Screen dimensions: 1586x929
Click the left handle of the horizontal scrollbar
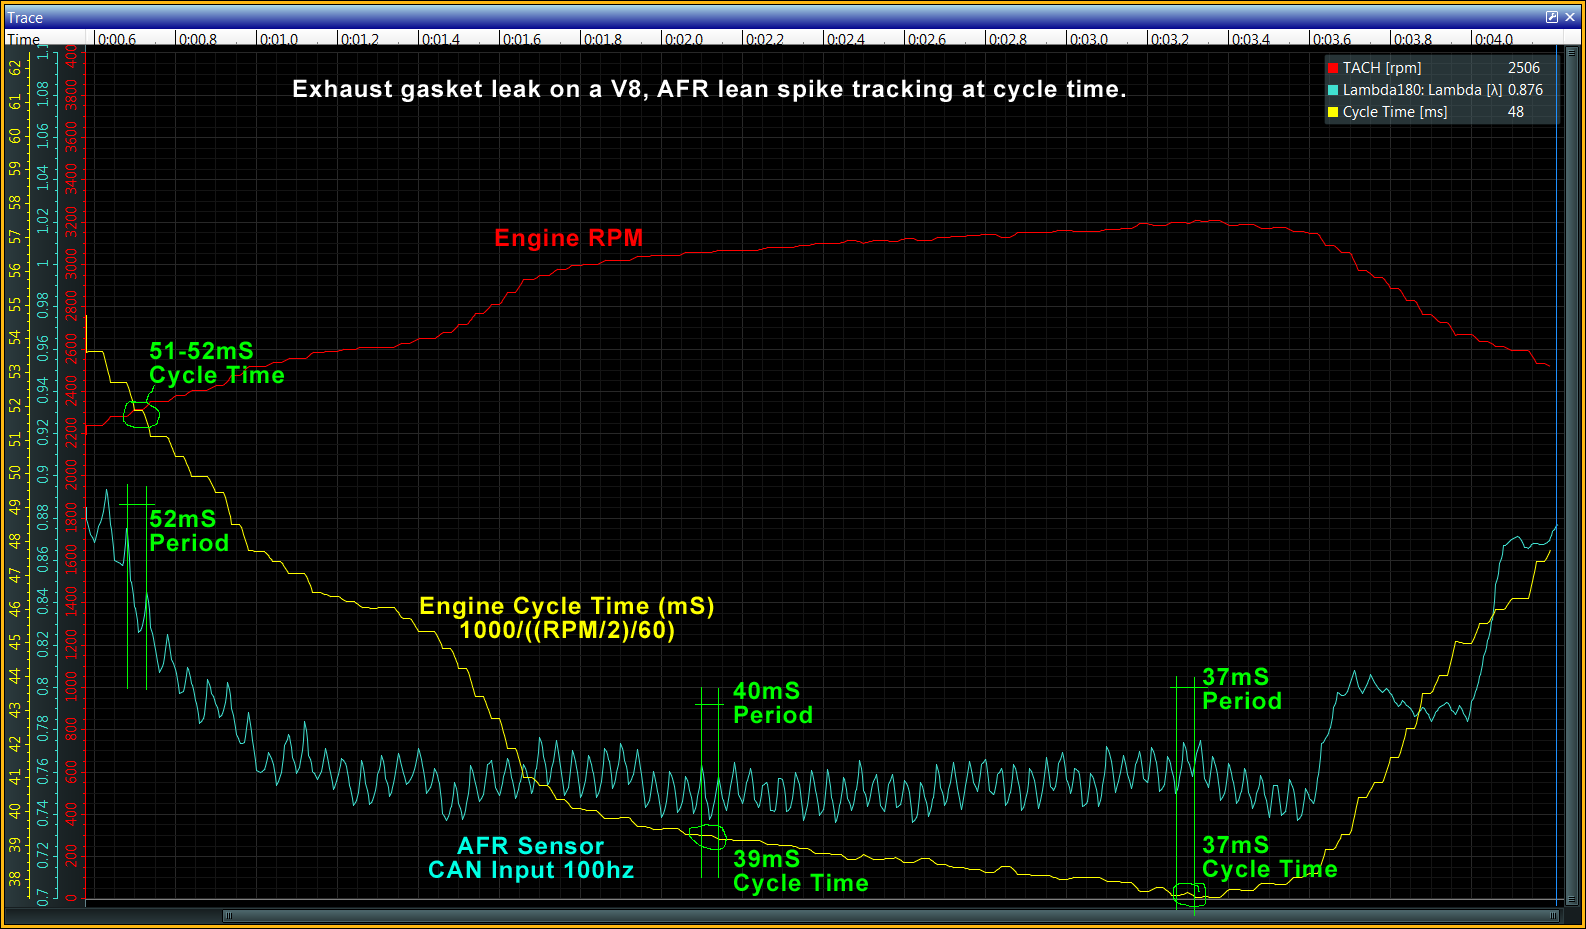coord(228,915)
